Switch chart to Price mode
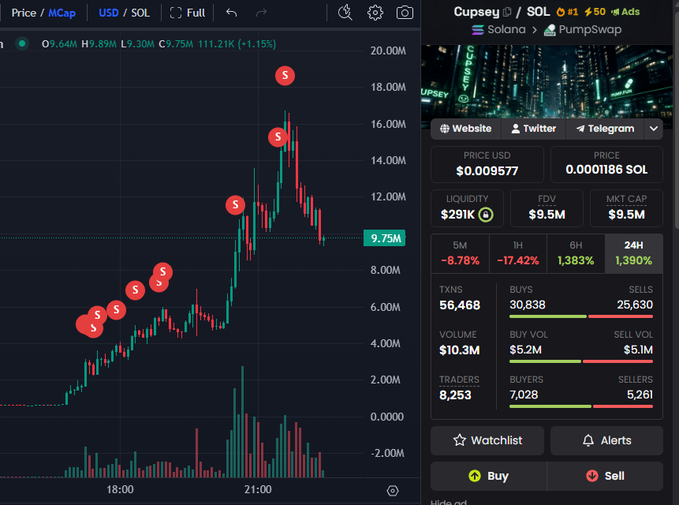The height and width of the screenshot is (505, 679). (24, 13)
